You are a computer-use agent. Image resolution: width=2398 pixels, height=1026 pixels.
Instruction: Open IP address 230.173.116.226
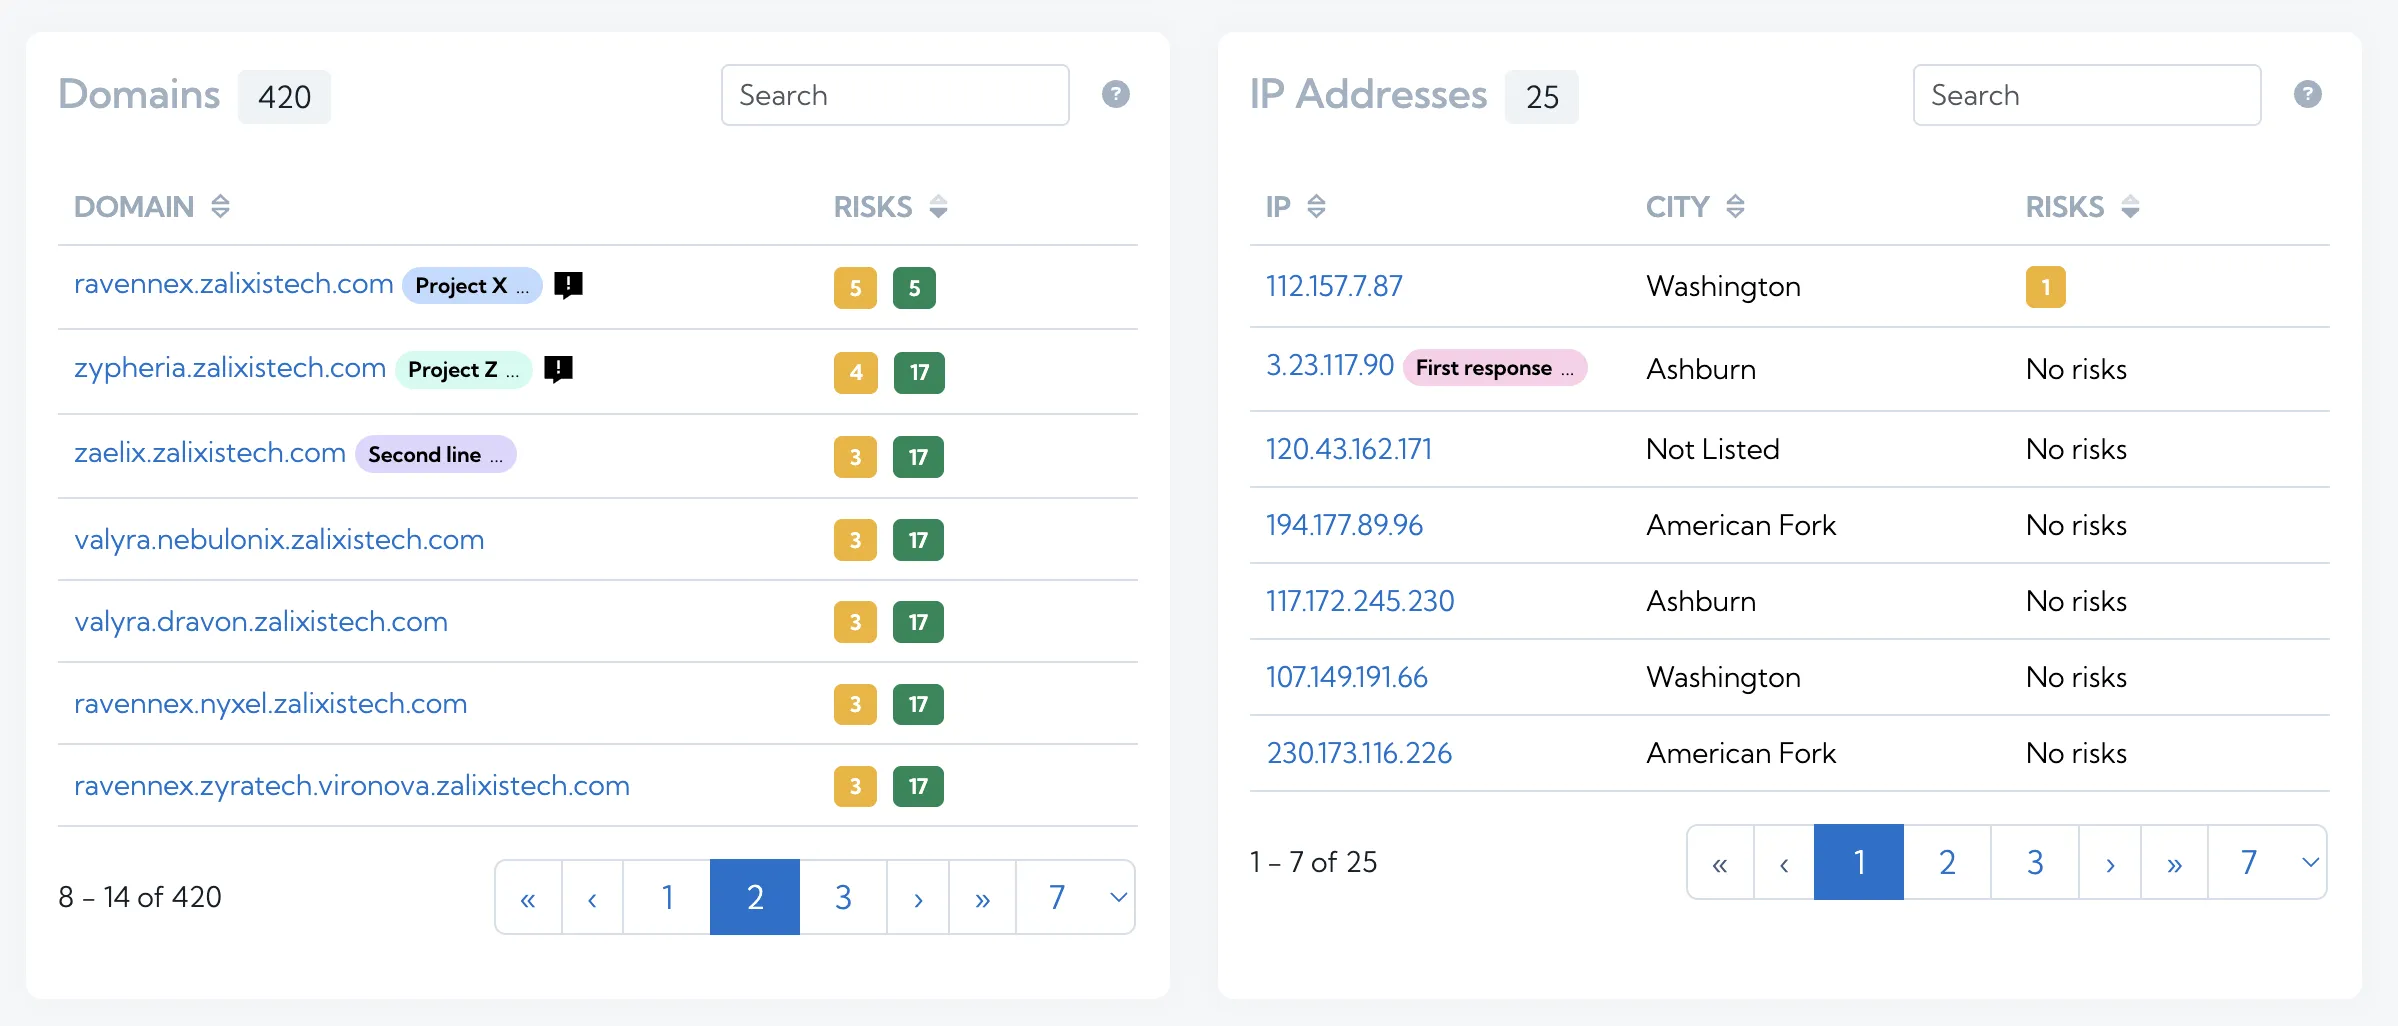(x=1359, y=753)
